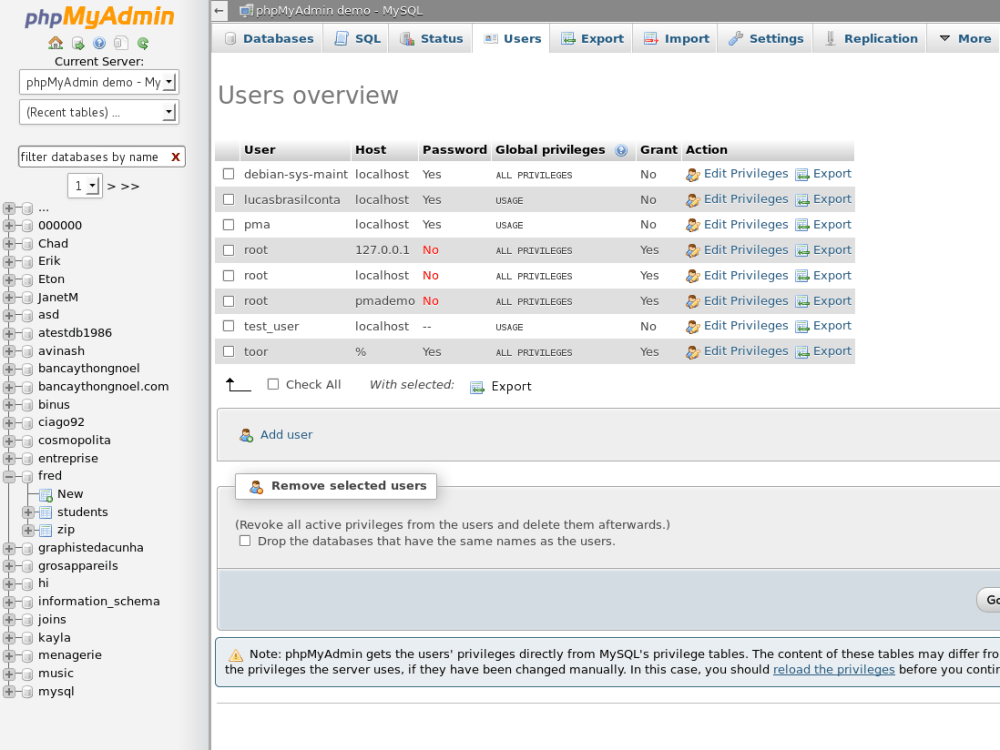The height and width of the screenshot is (750, 1000).
Task: Tick checkbox for debian-sys-maint user
Action: pyautogui.click(x=228, y=174)
